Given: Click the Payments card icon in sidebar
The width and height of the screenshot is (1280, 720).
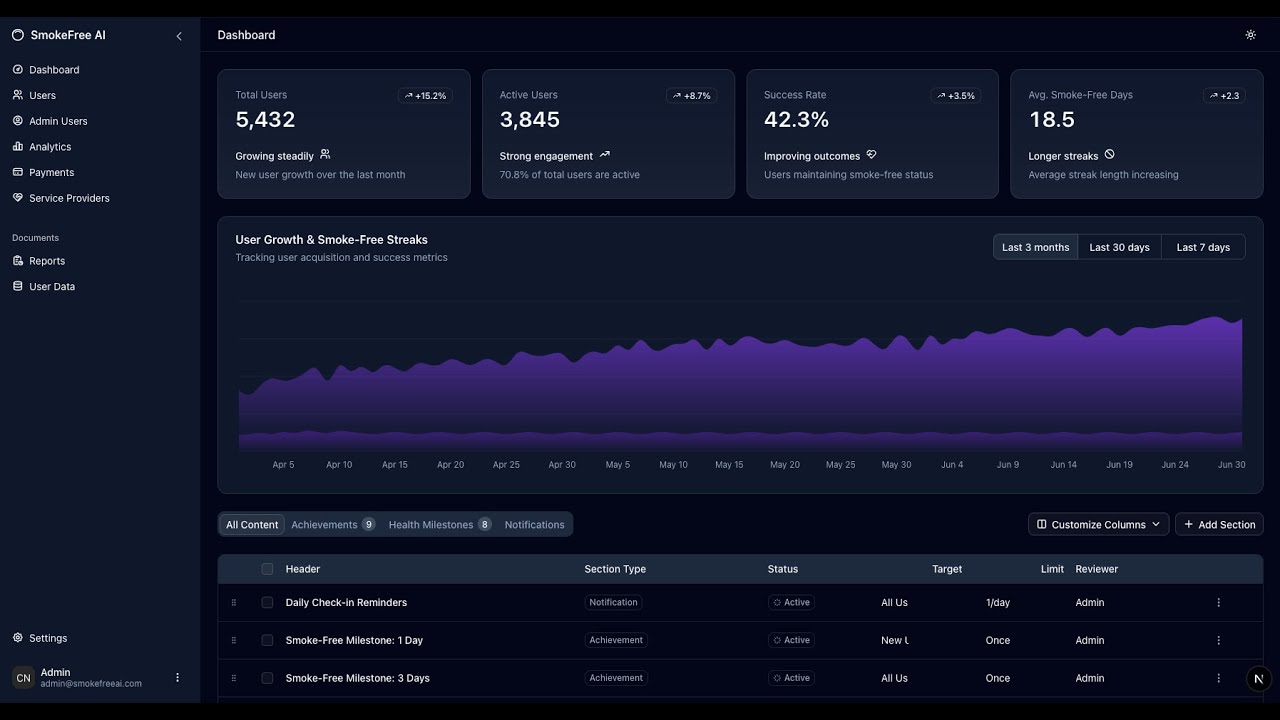Looking at the screenshot, I should [x=18, y=172].
